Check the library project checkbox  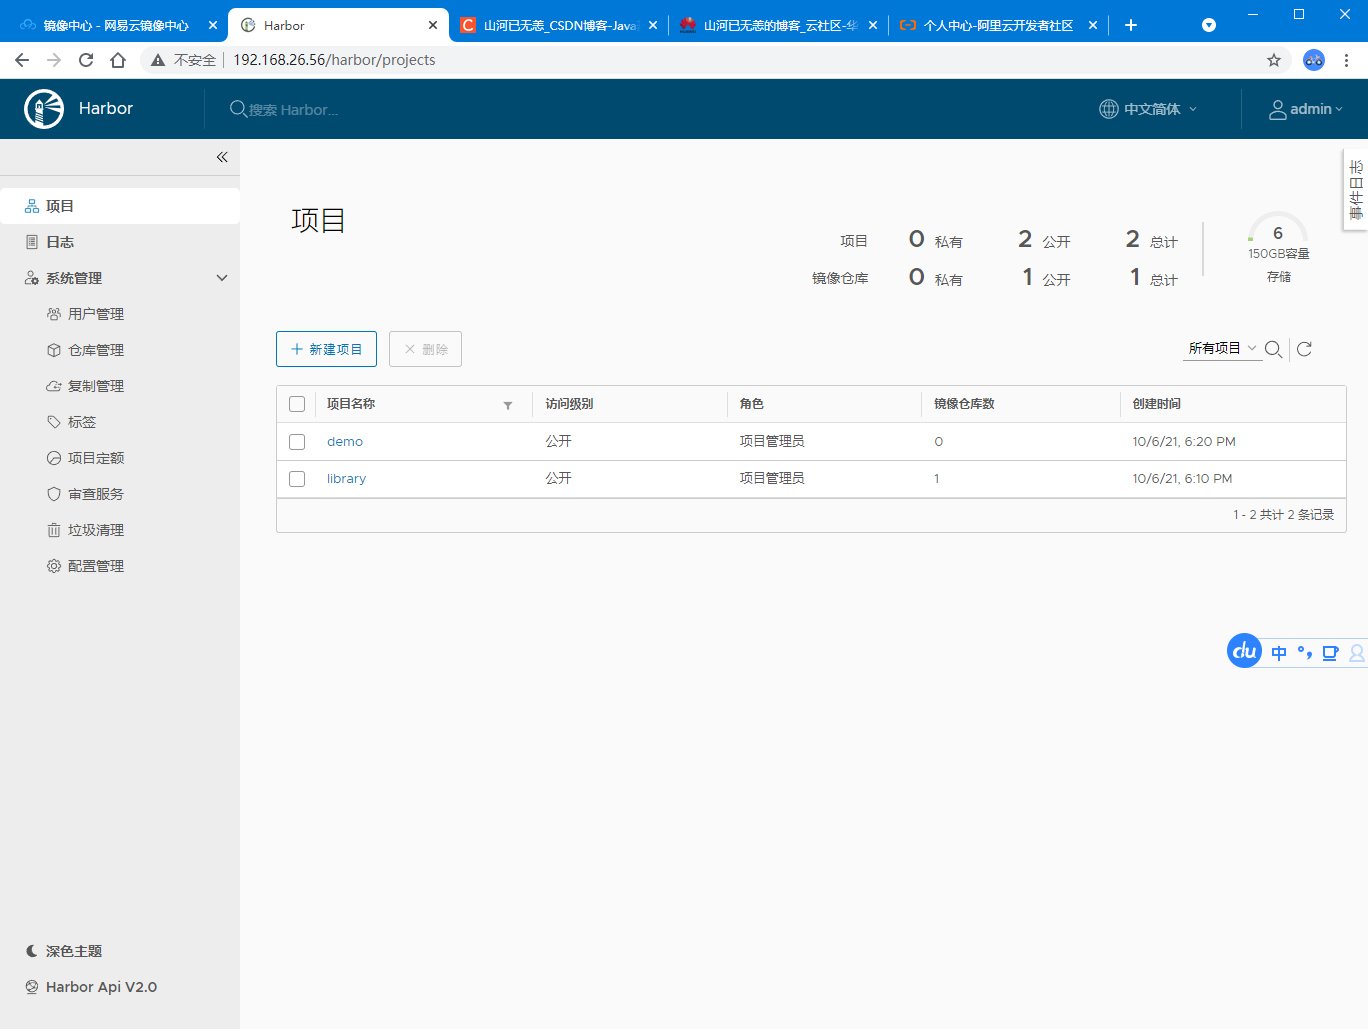click(x=297, y=479)
